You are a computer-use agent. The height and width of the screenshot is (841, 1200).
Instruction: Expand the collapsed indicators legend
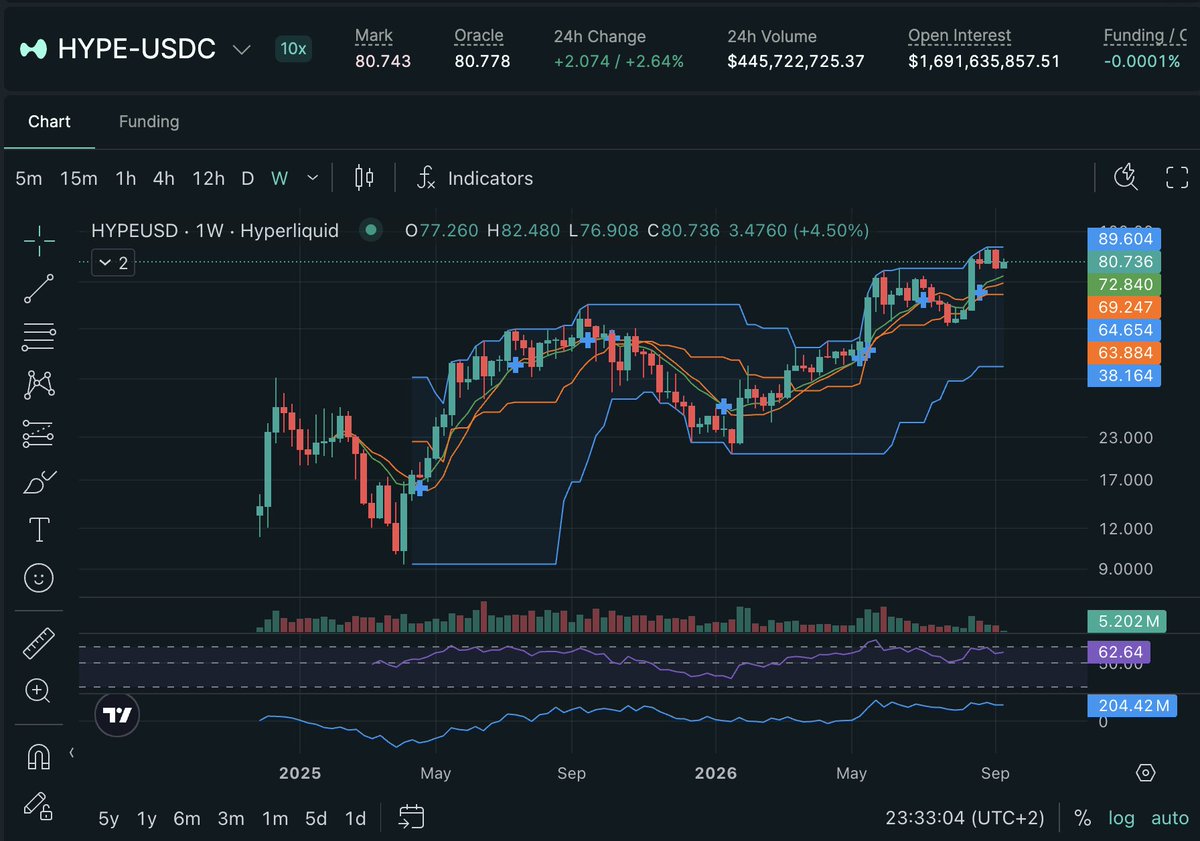tap(111, 263)
